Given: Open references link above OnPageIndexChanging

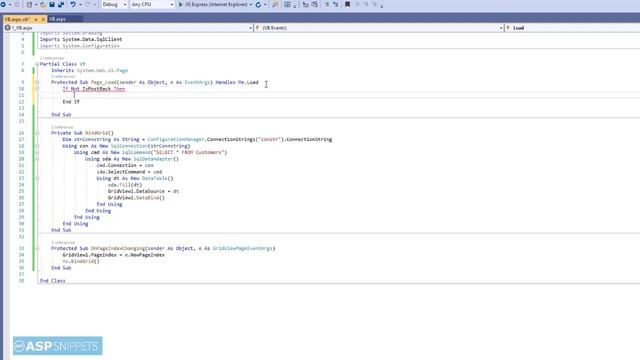Looking at the screenshot, I should click(x=63, y=242).
